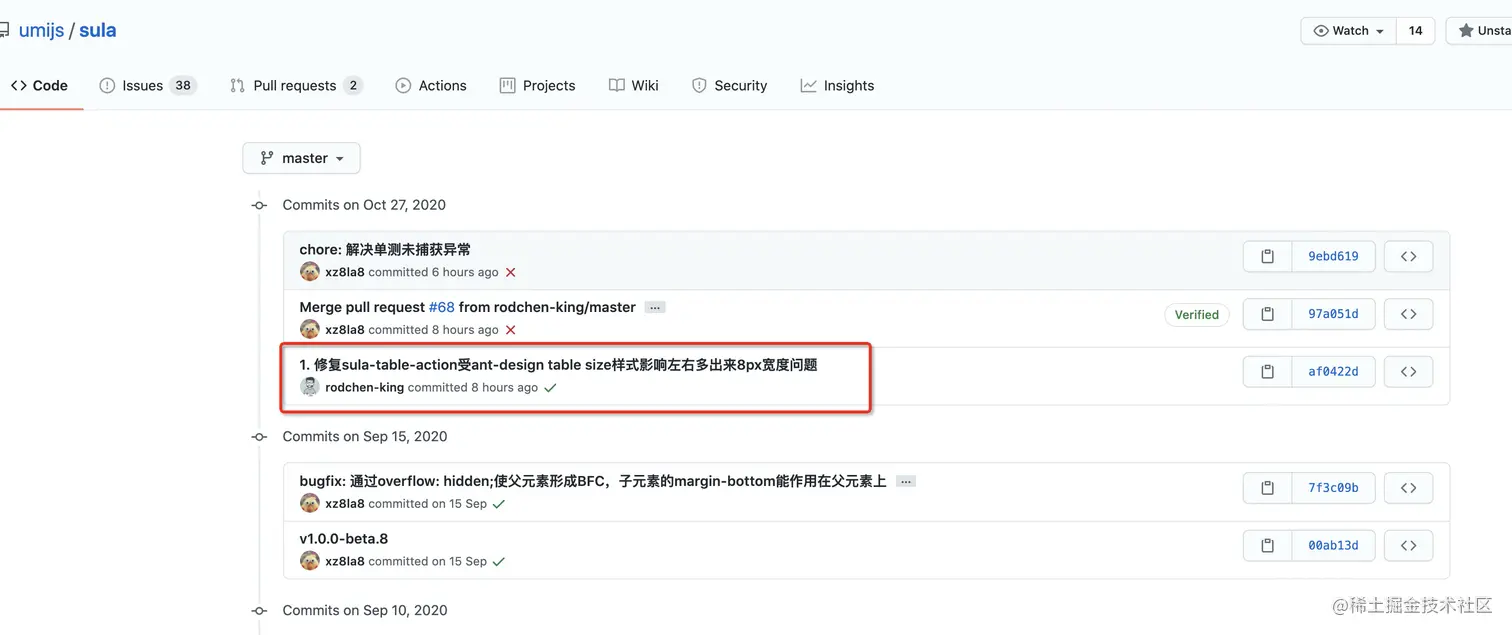Open pull request #68 link

(x=442, y=307)
